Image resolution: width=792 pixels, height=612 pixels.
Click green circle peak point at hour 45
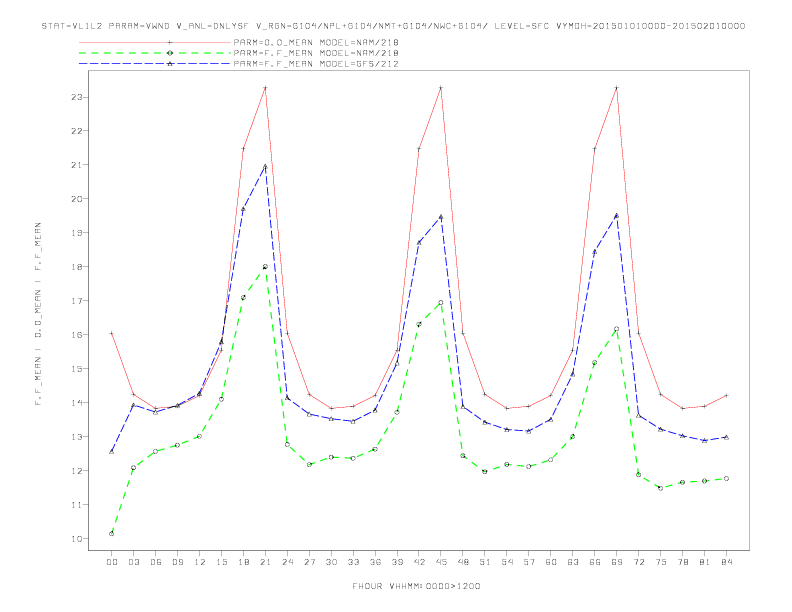(441, 302)
